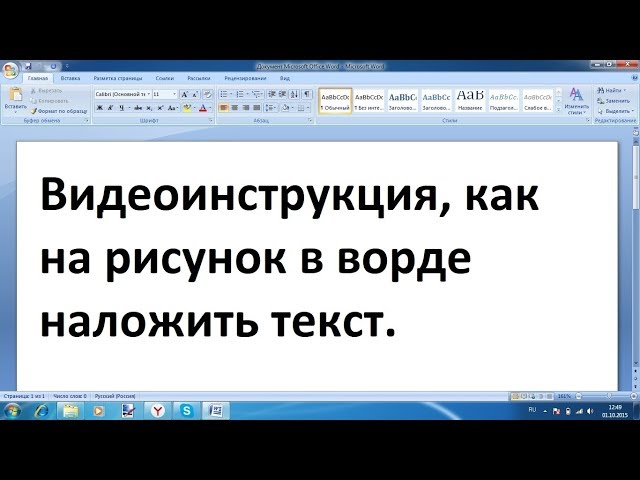Screen dimensions: 640x480
Task: Toggle subscript x₂ formatting
Action: (x=149, y=108)
